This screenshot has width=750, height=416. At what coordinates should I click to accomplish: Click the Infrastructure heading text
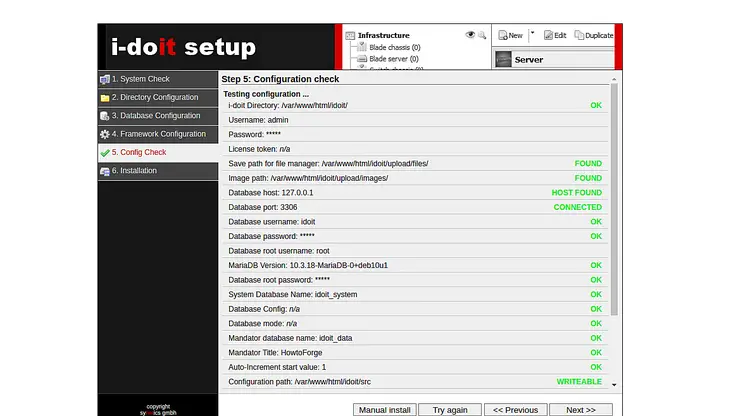[384, 35]
